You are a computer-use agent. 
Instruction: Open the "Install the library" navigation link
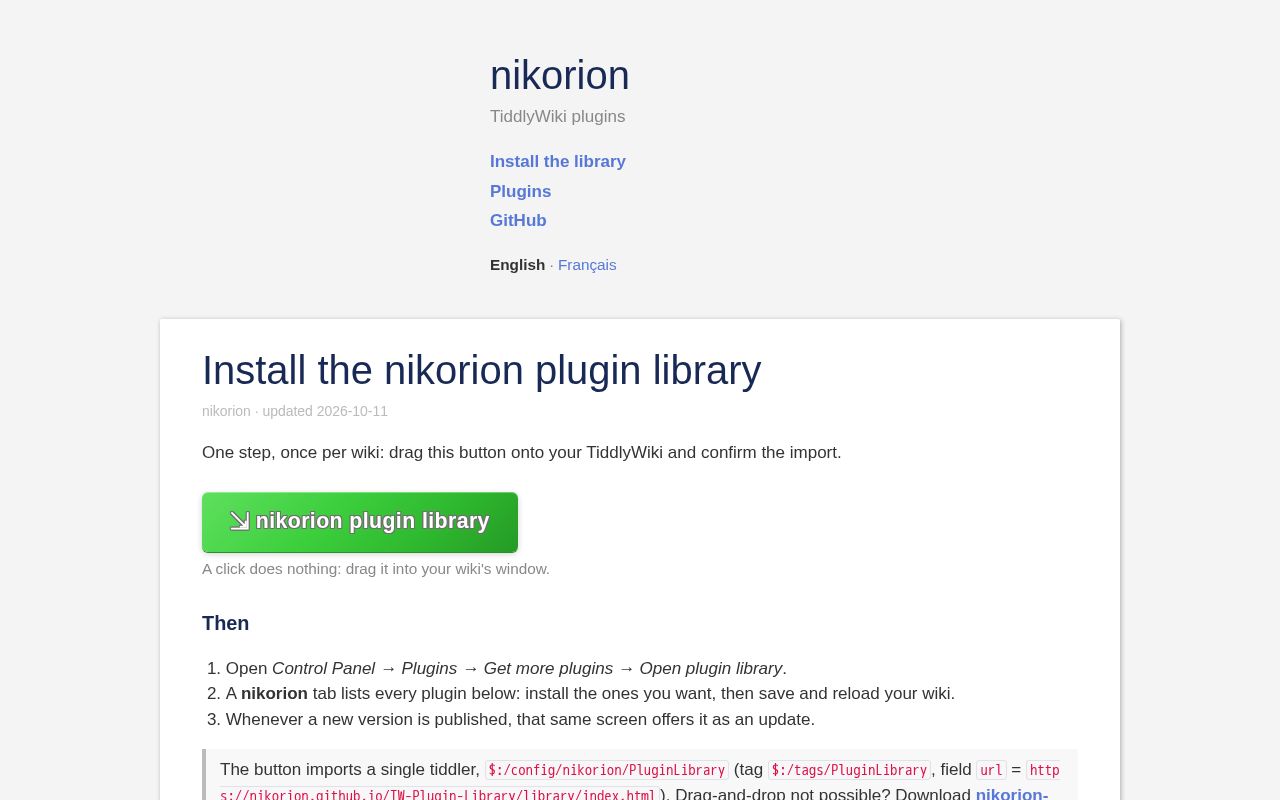[558, 162]
